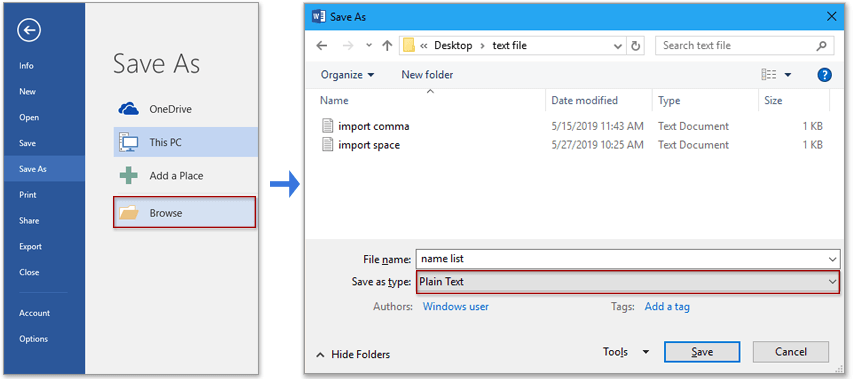Click the Save button

pos(702,352)
